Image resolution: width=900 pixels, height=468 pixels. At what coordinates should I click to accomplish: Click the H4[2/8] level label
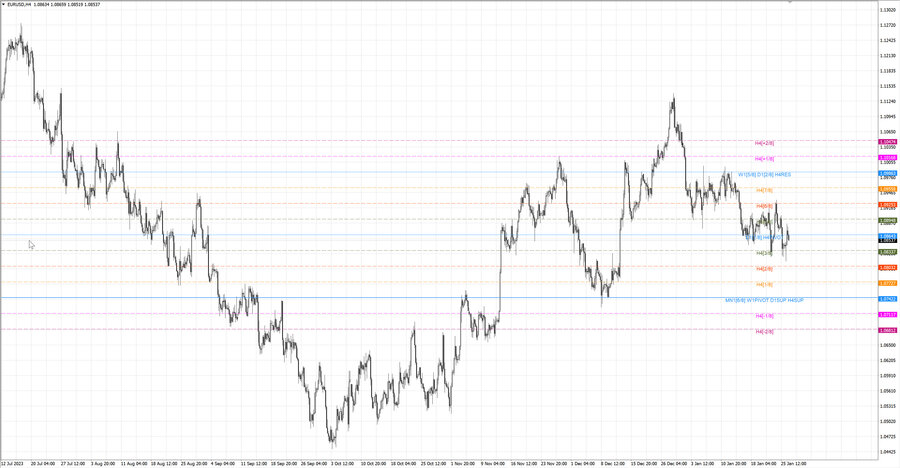765,269
